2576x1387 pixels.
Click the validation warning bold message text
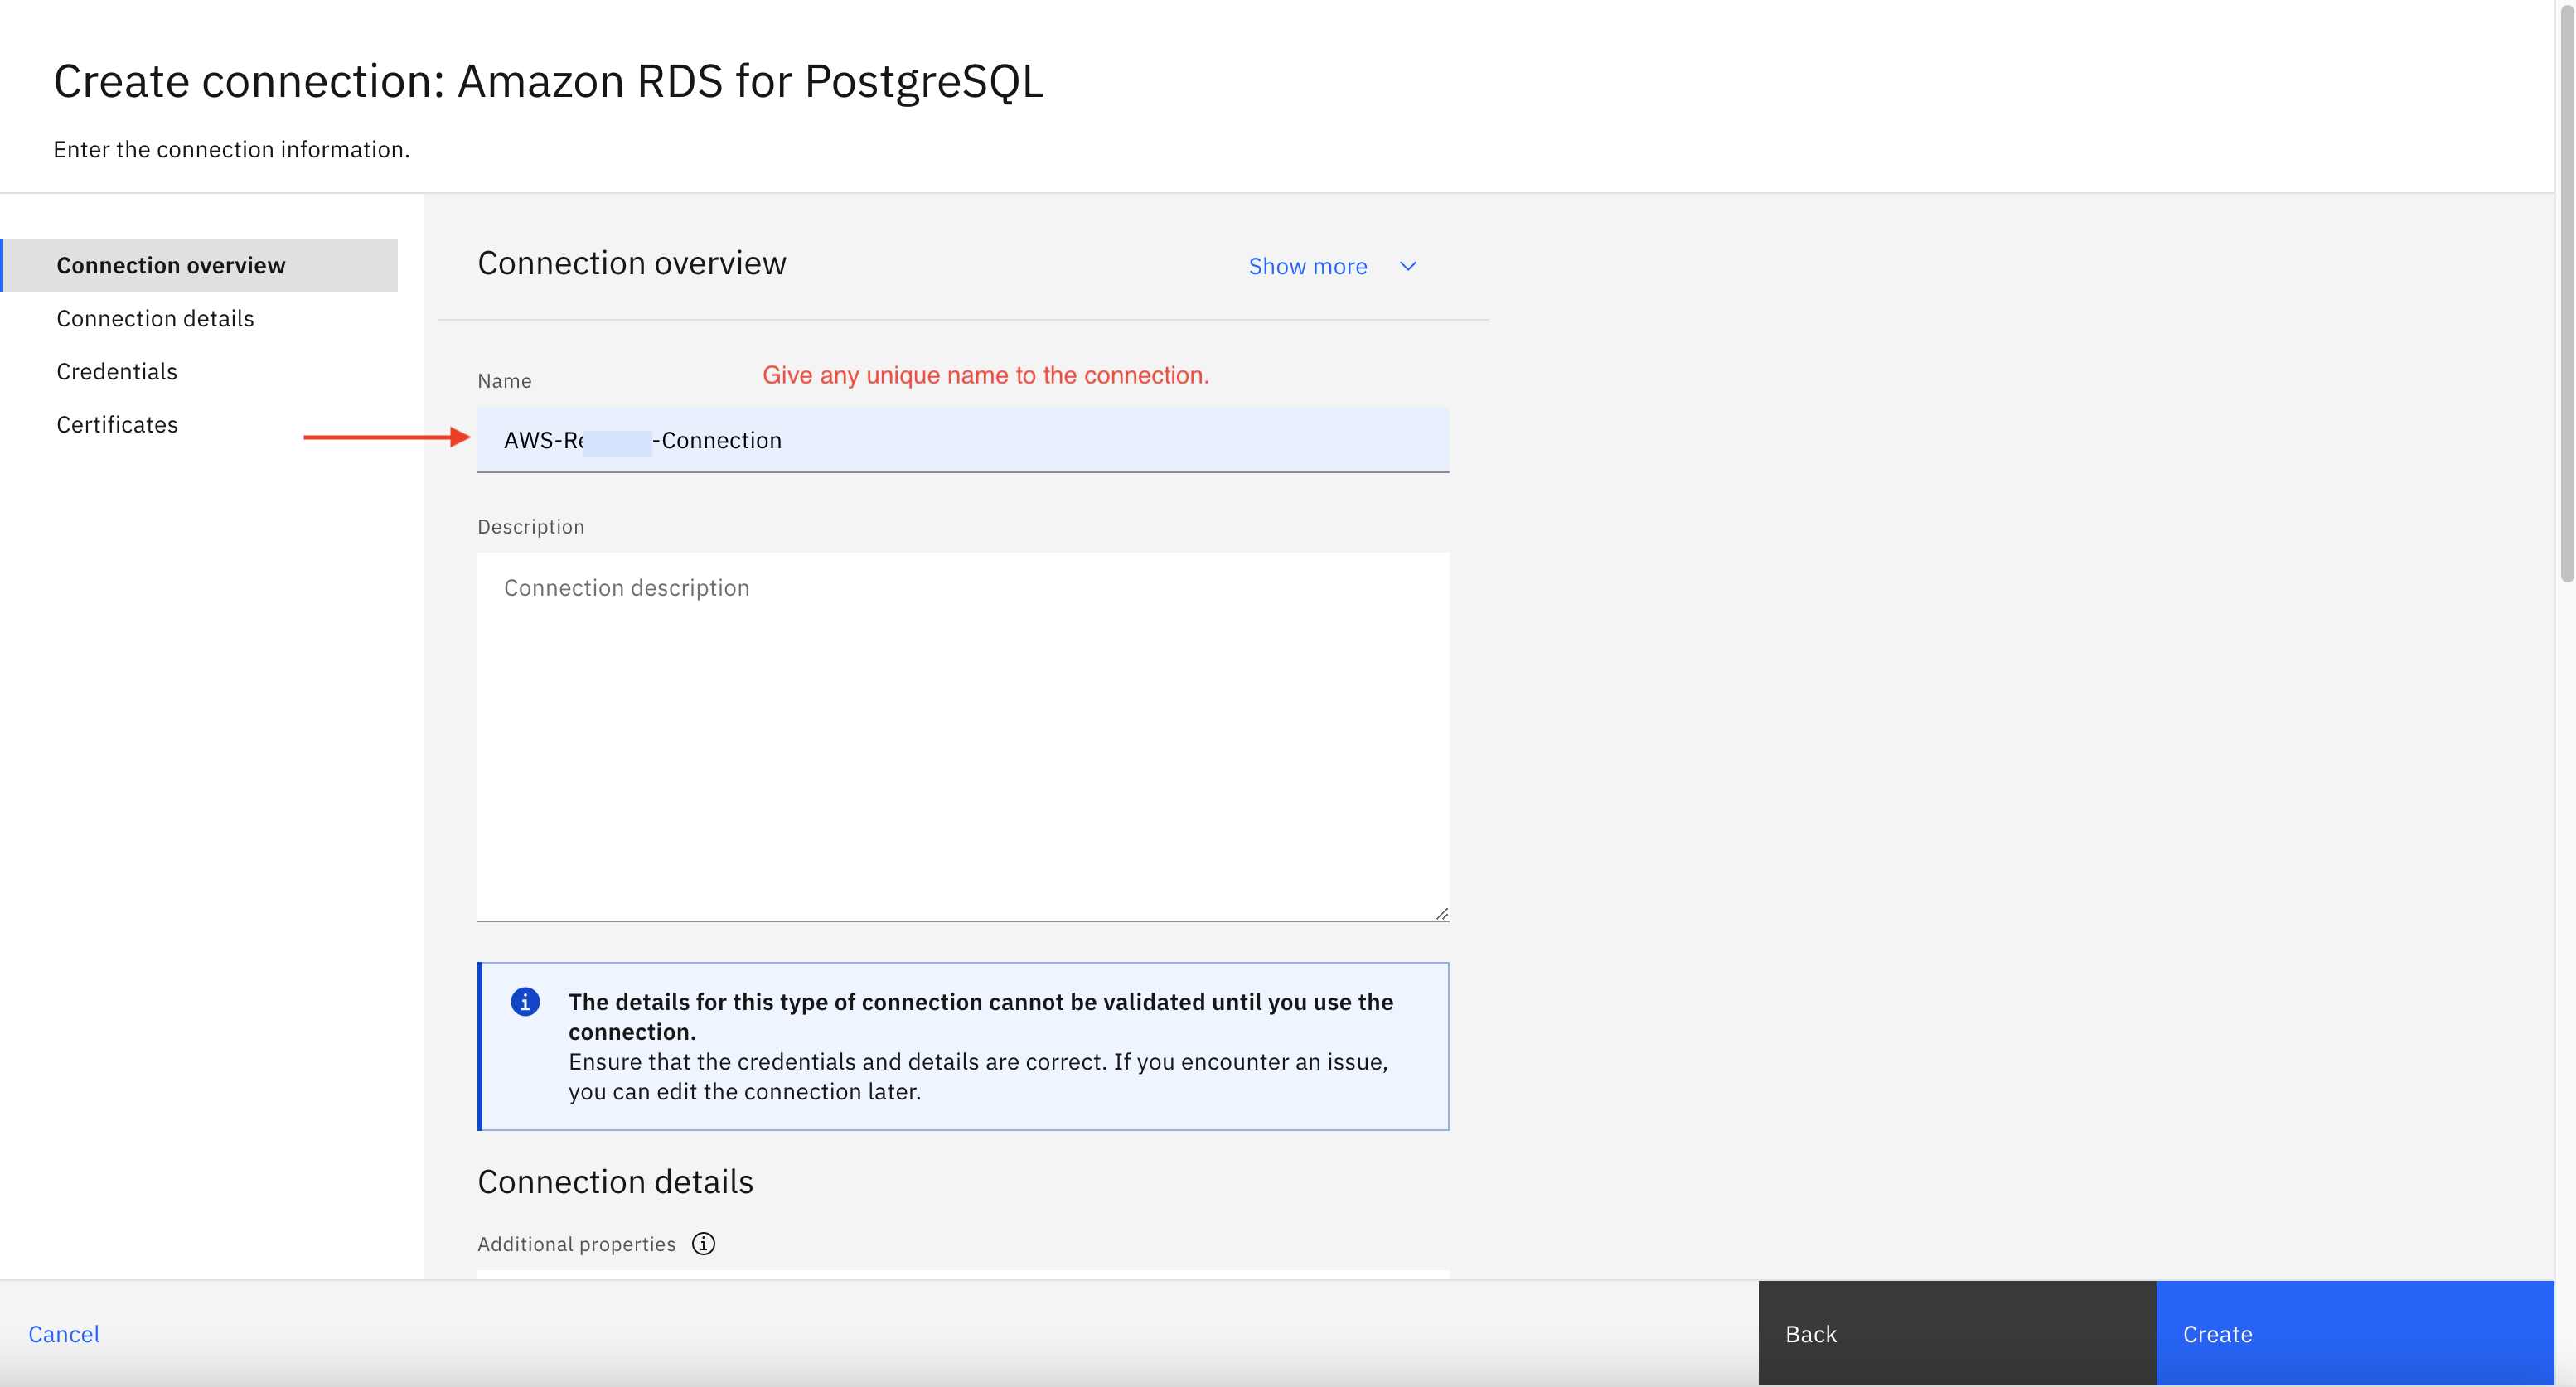coord(980,1016)
